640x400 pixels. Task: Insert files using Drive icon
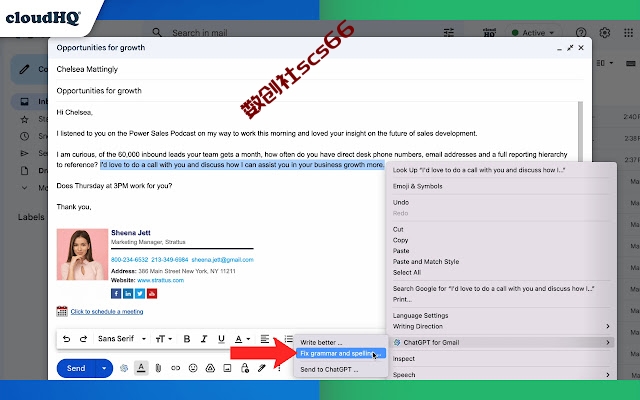210,368
